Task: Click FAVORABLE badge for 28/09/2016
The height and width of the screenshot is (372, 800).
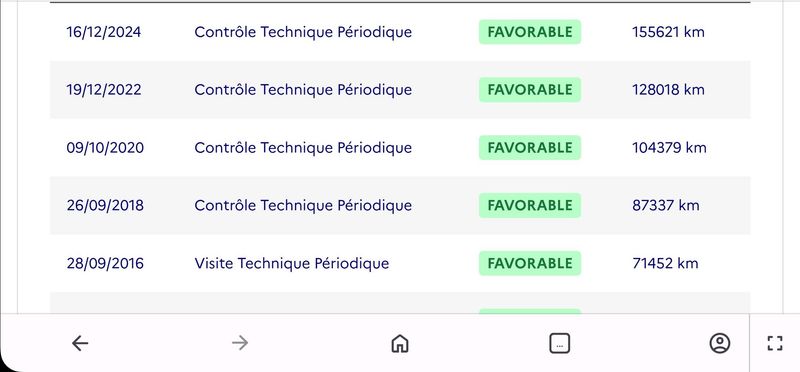Action: [530, 263]
